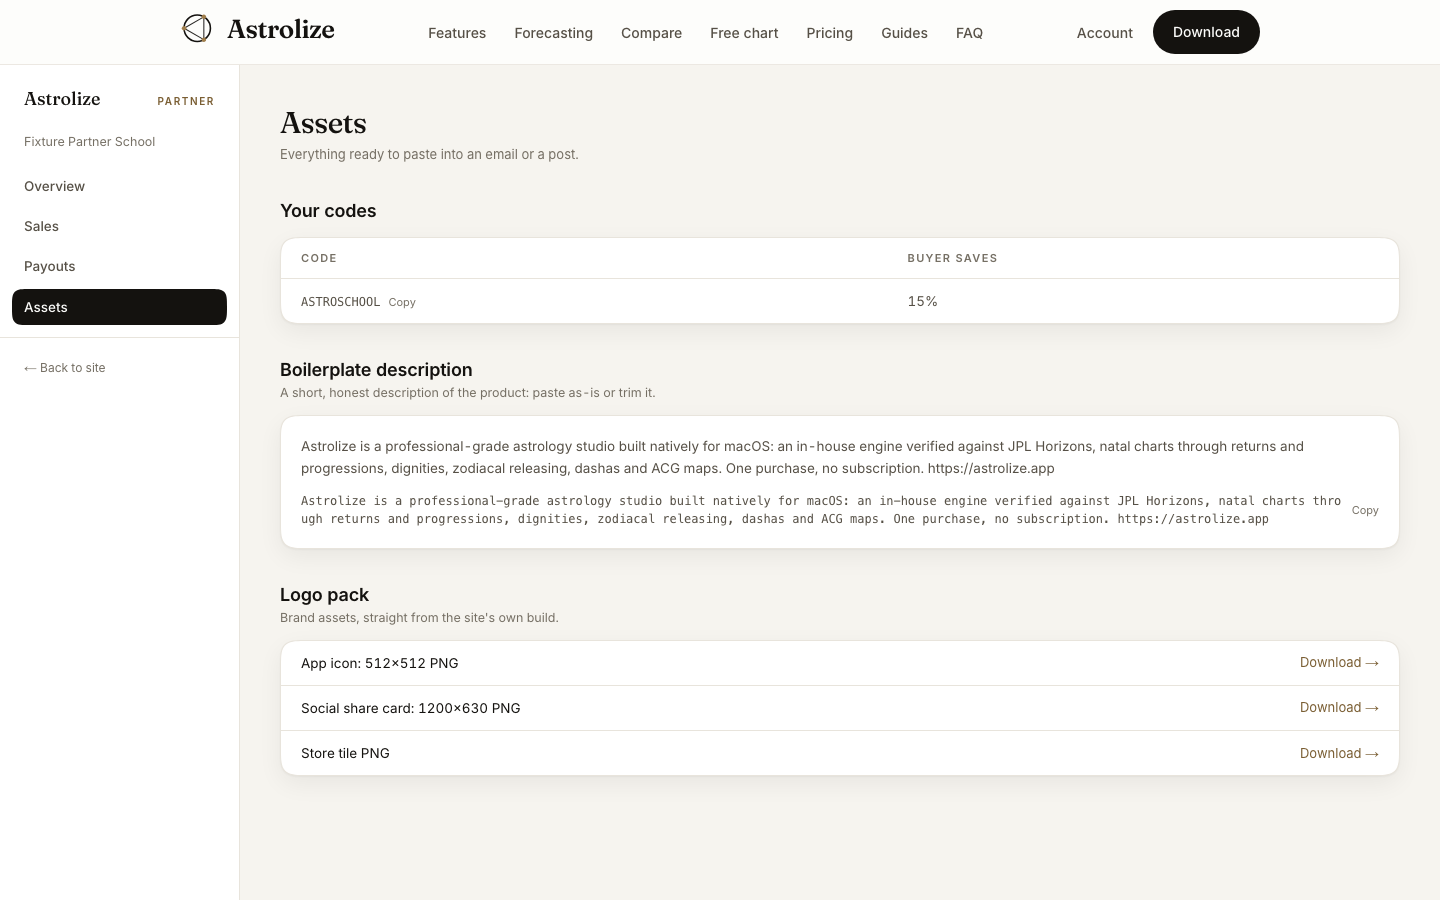Open the FAQ nav link
Image resolution: width=1440 pixels, height=900 pixels.
point(969,33)
